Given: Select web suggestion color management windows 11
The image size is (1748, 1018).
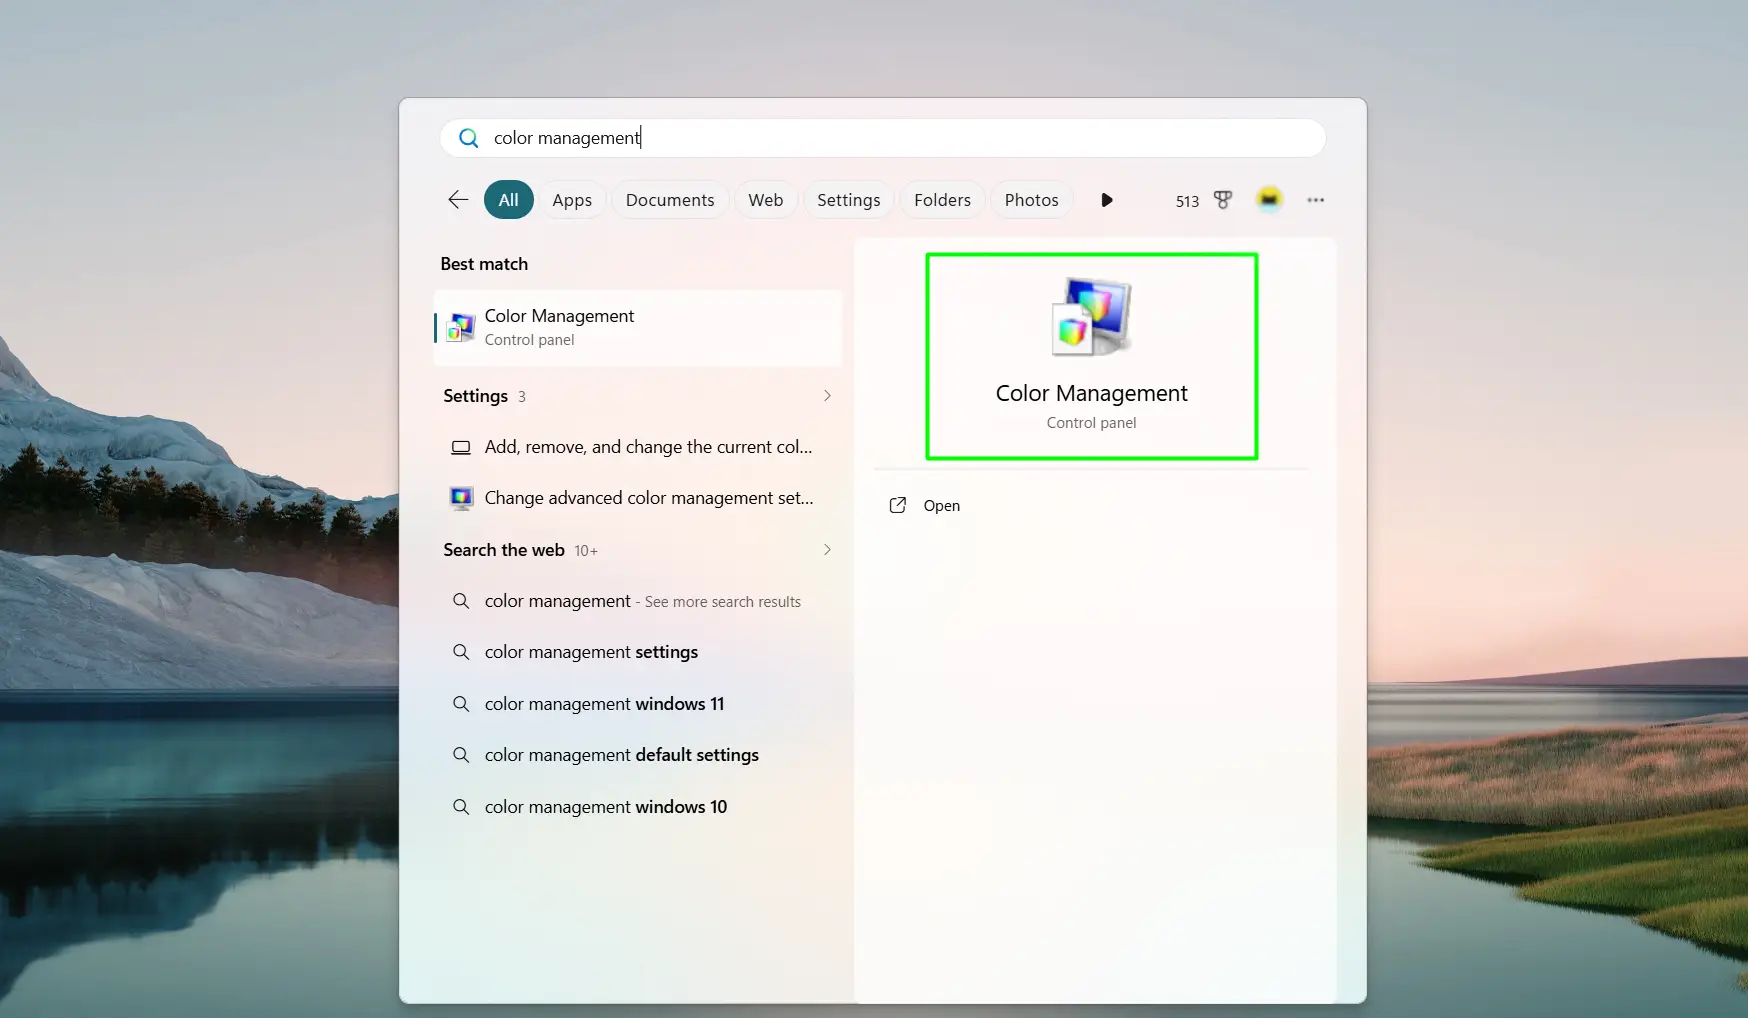Looking at the screenshot, I should tap(638, 704).
